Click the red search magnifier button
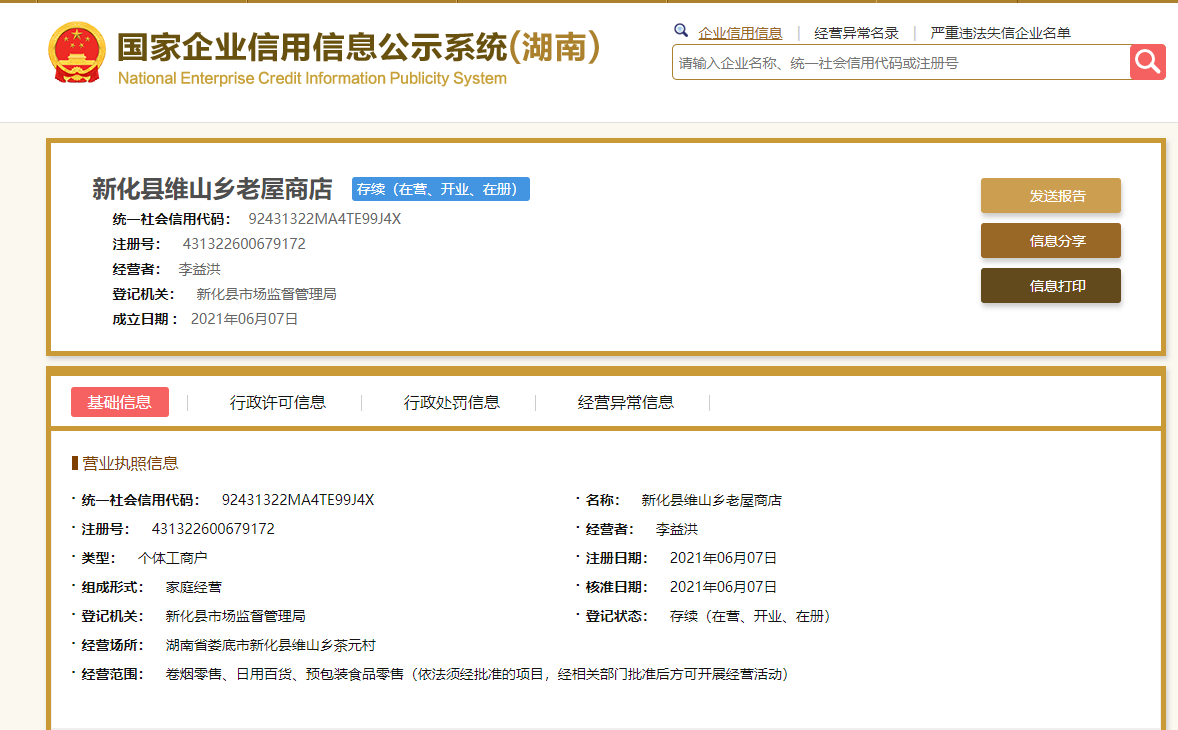Screen dimensions: 1178x730 (x=1147, y=62)
